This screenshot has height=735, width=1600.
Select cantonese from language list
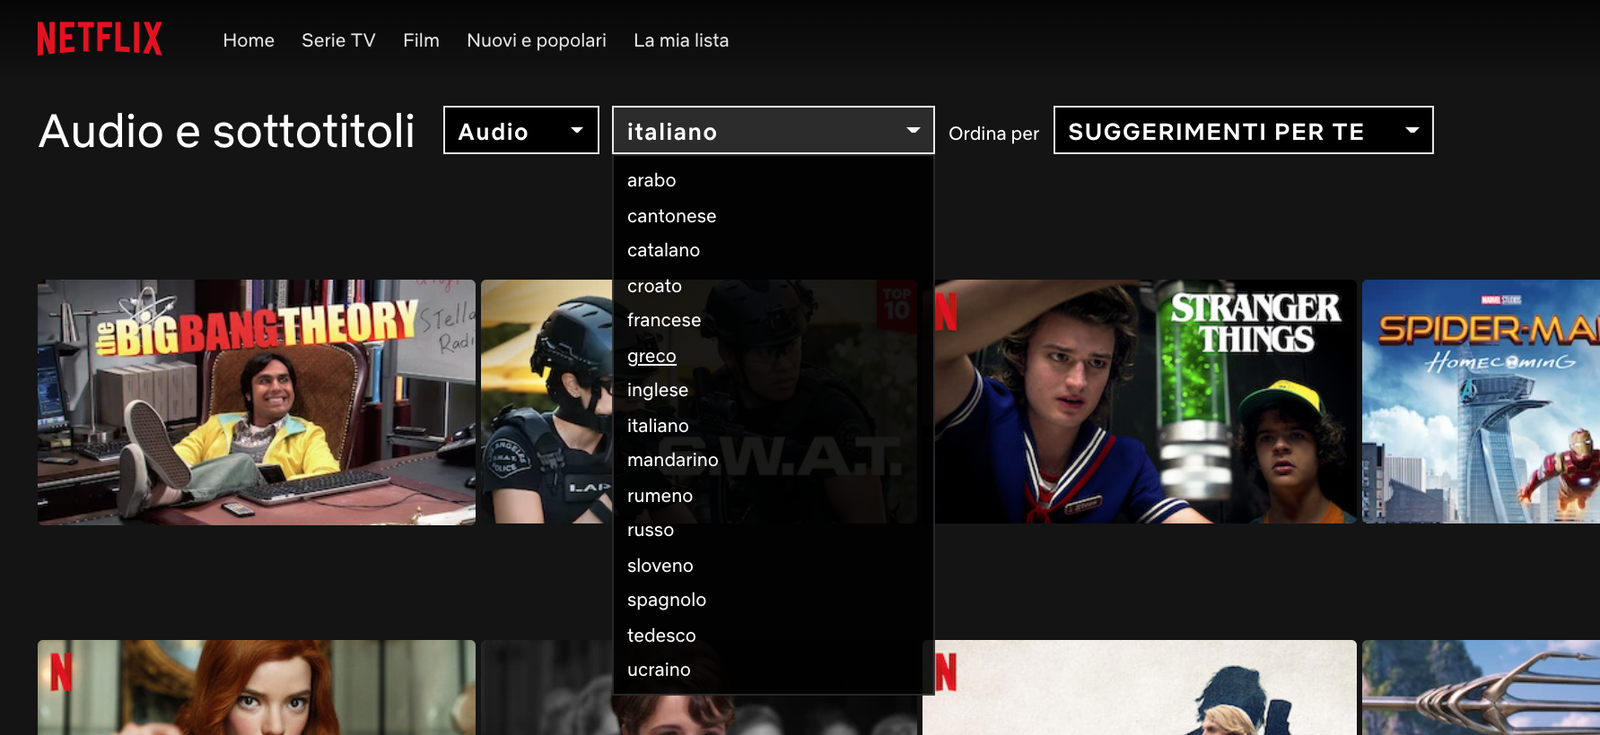(671, 216)
